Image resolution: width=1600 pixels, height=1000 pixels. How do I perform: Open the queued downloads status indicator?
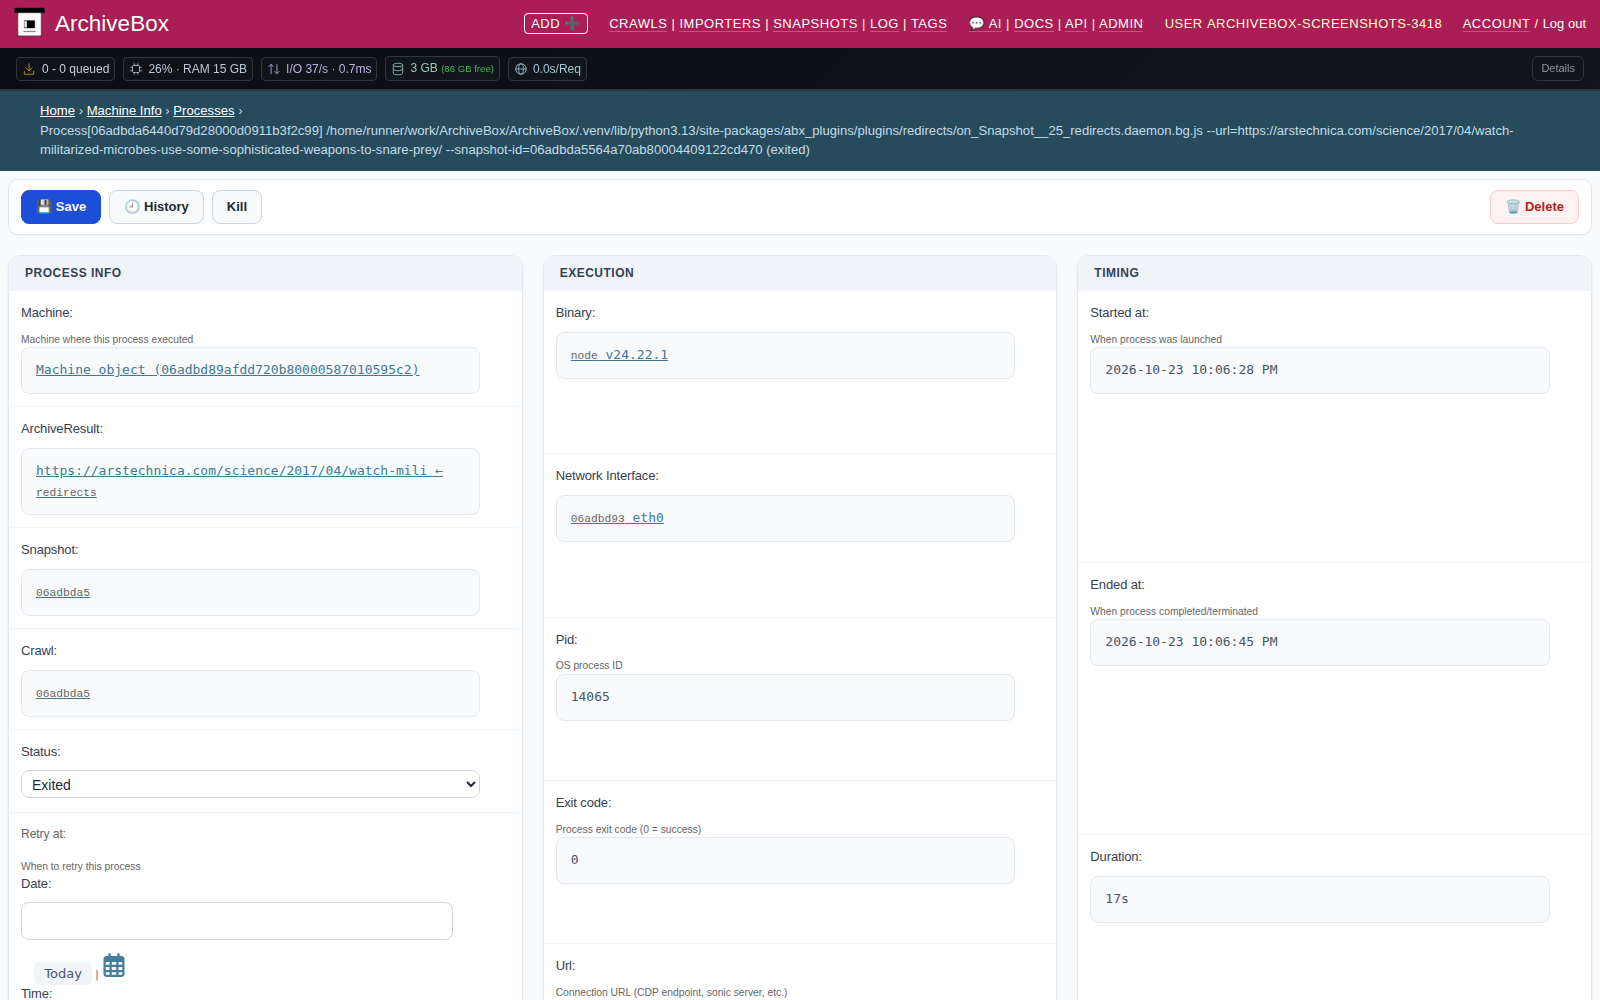click(x=66, y=69)
